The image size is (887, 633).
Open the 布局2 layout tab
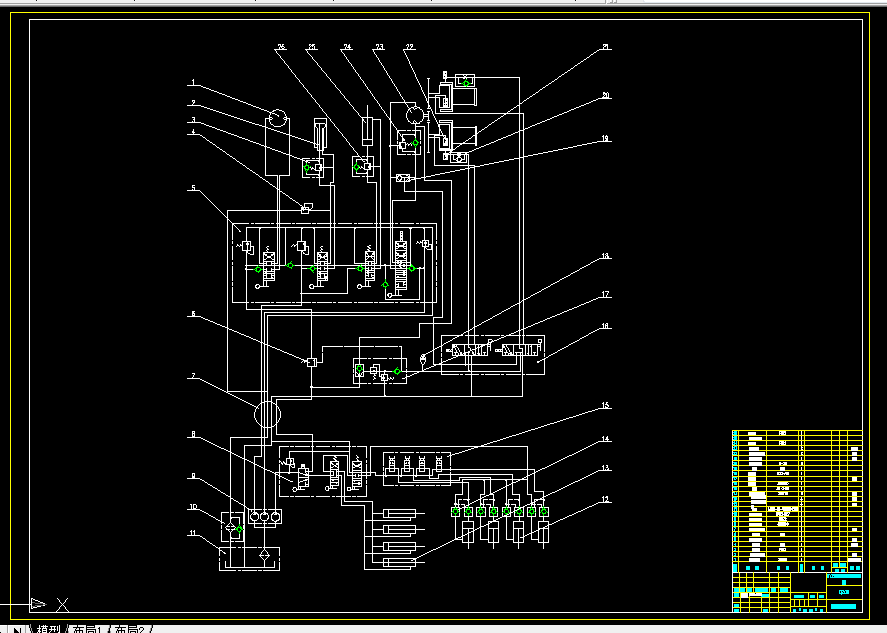tap(130, 629)
